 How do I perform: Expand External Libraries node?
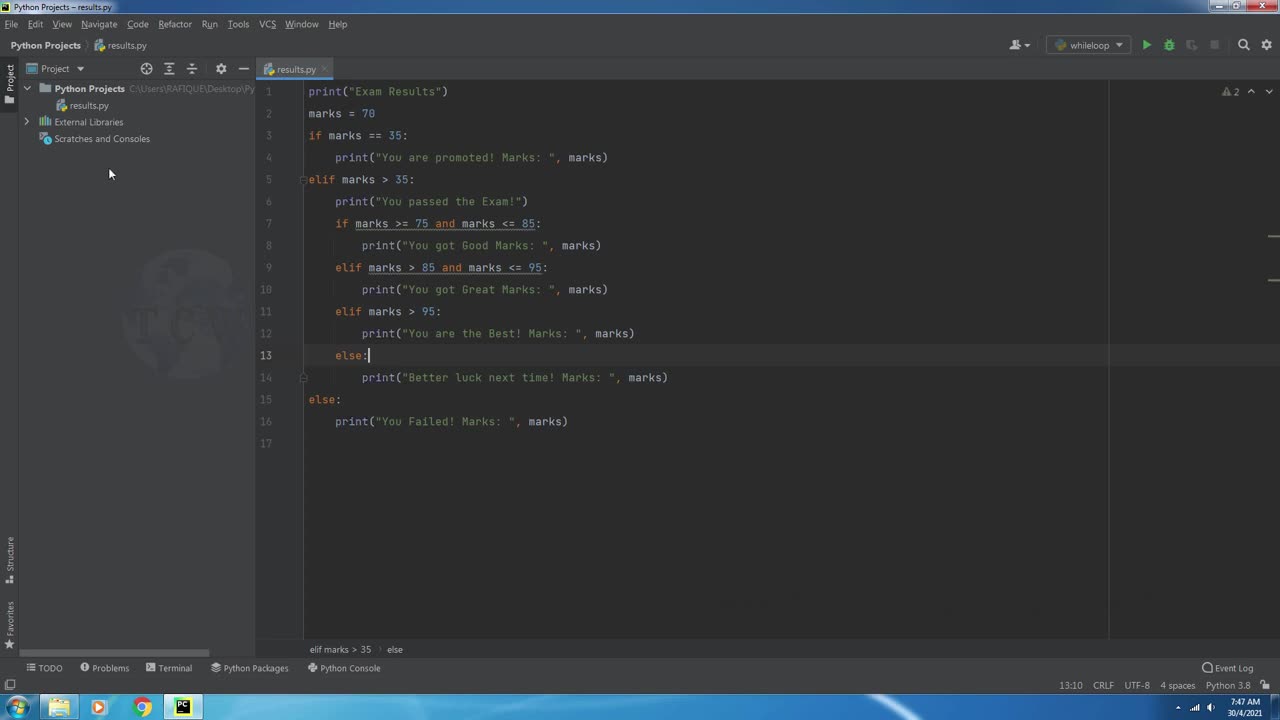coord(27,122)
